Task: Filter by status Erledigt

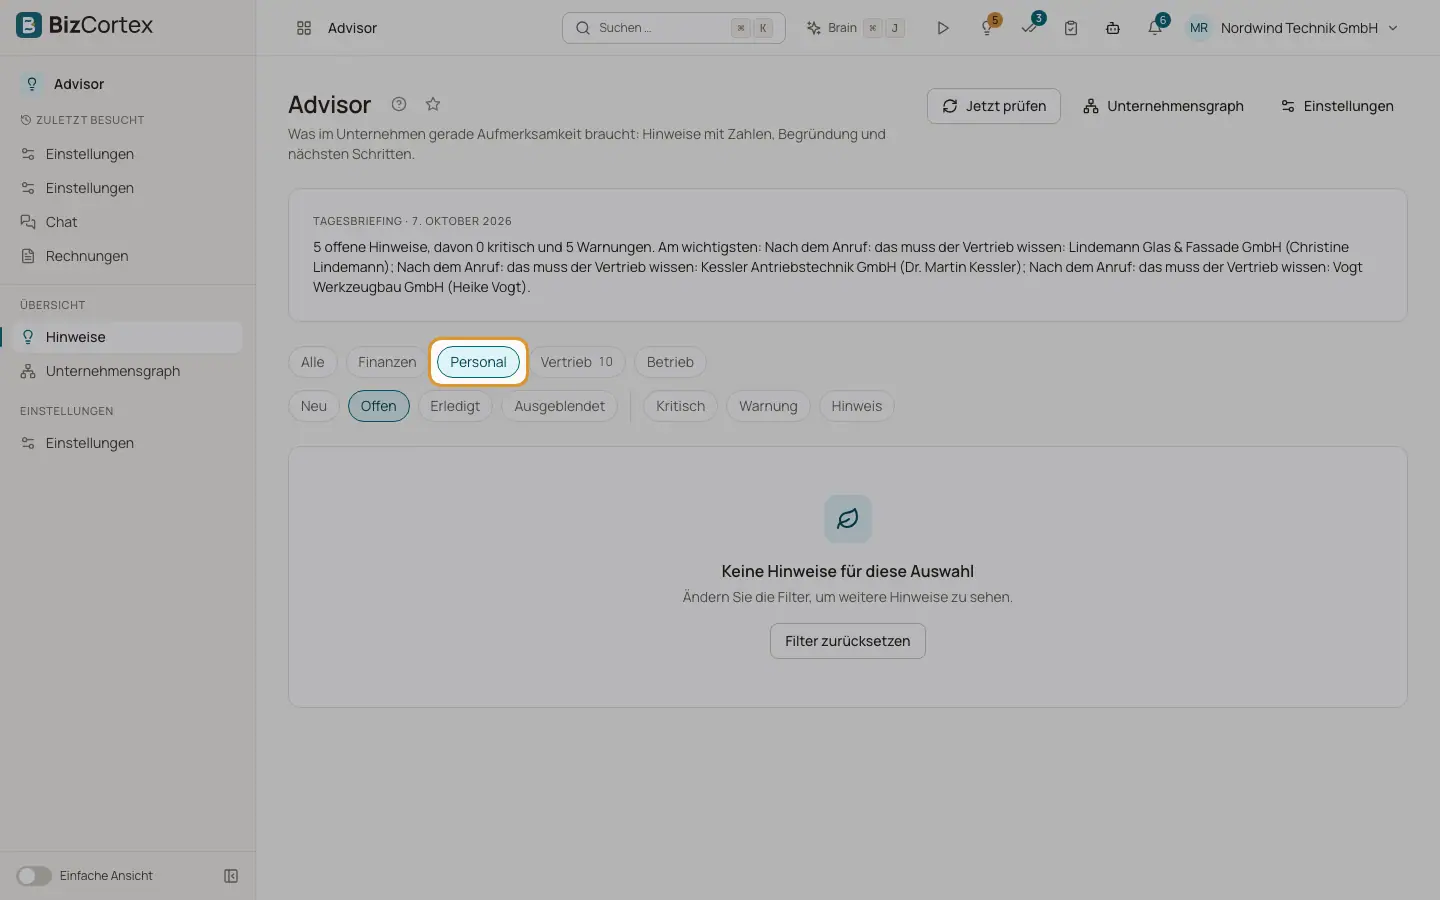Action: coord(455,406)
